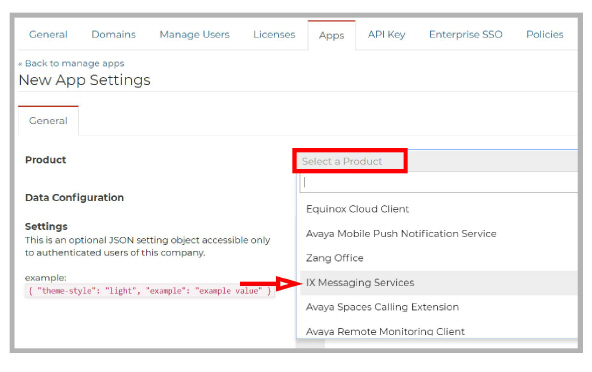Switch to the Domains tab

[114, 34]
